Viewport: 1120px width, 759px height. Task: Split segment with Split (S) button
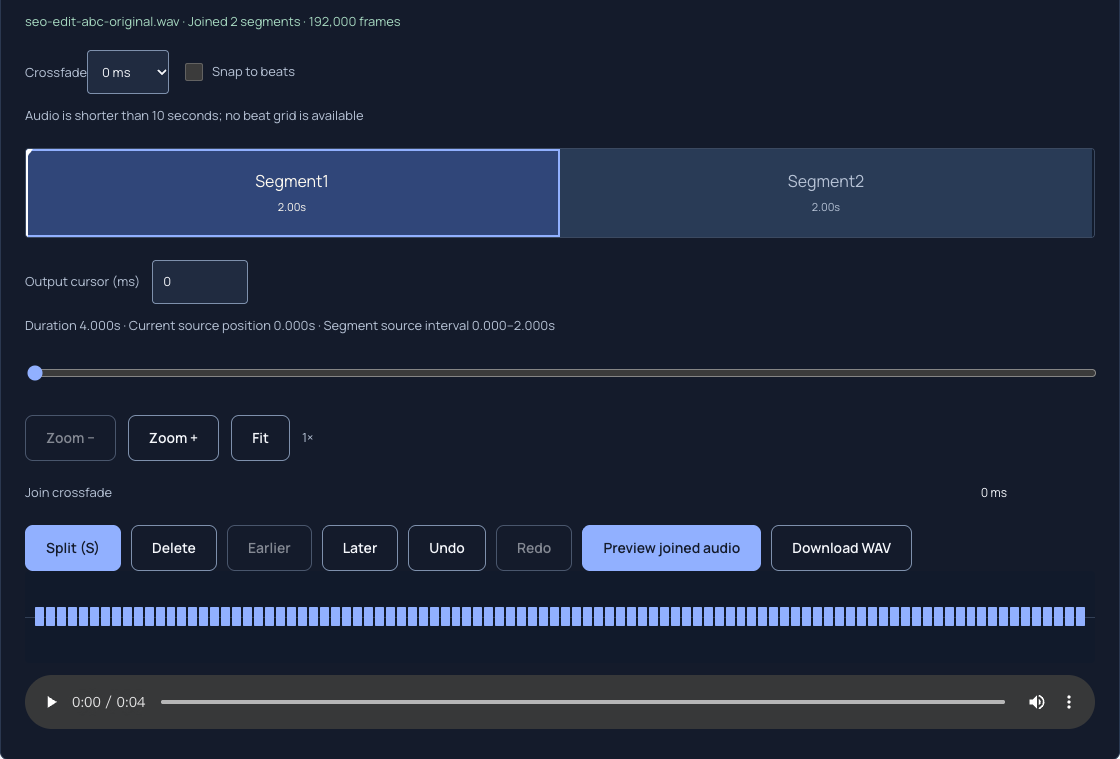(73, 548)
